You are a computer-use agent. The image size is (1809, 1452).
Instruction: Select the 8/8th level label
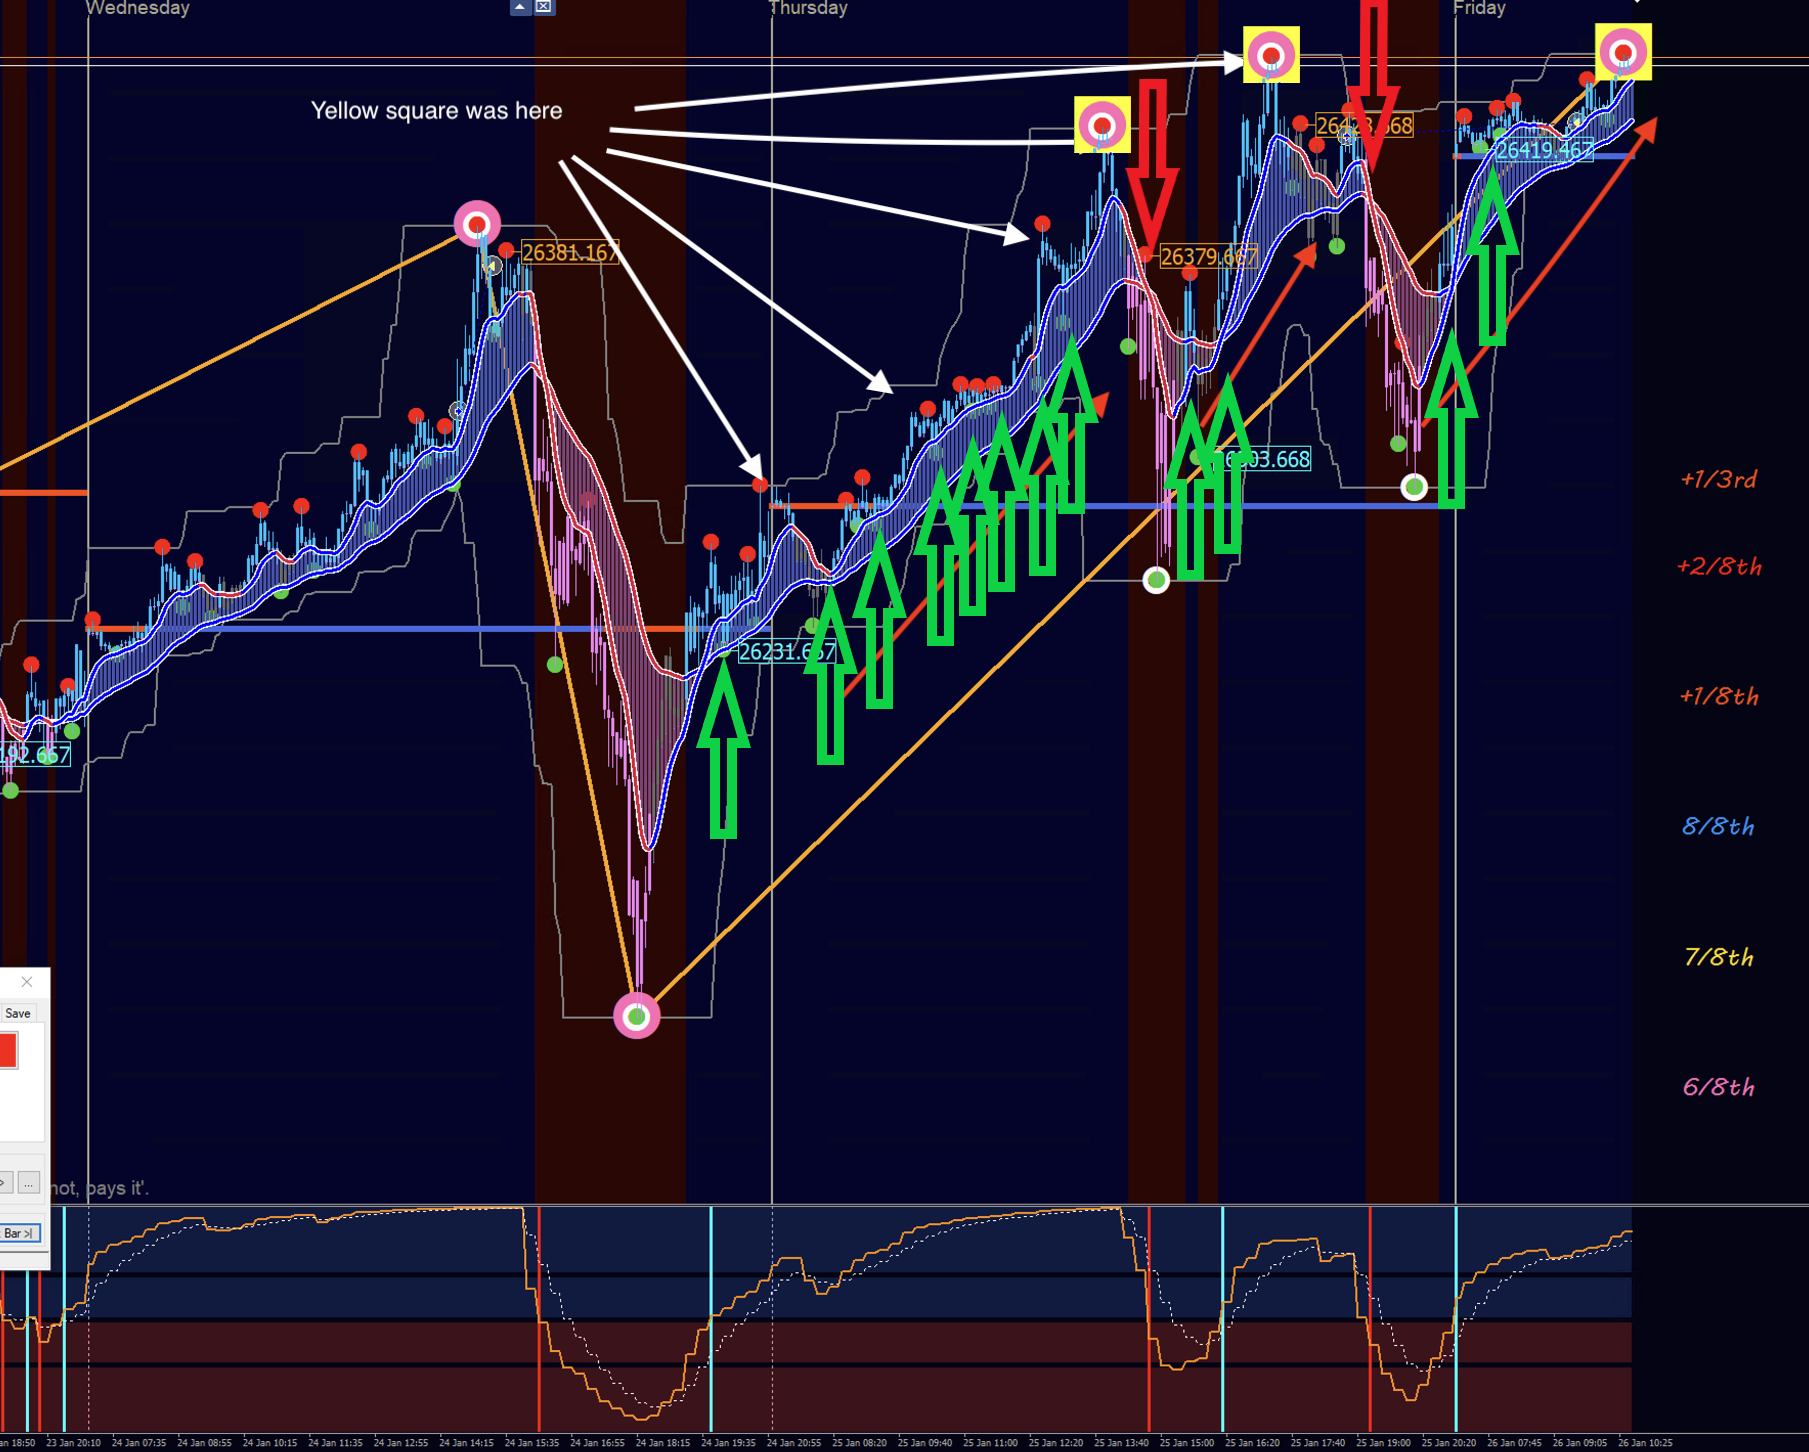click(x=1718, y=827)
